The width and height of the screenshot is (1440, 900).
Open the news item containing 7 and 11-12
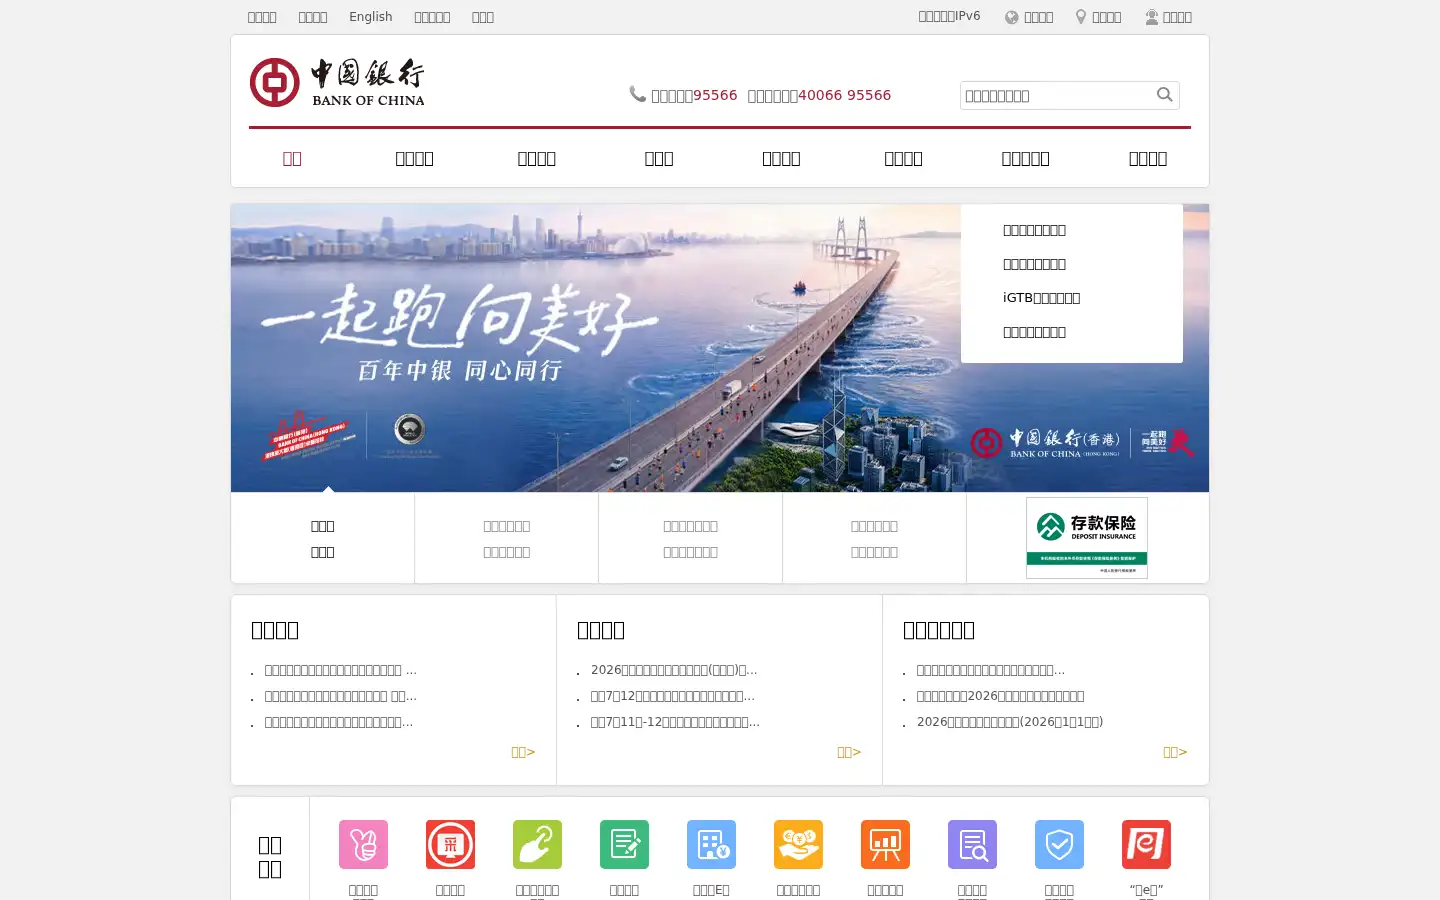coord(675,722)
